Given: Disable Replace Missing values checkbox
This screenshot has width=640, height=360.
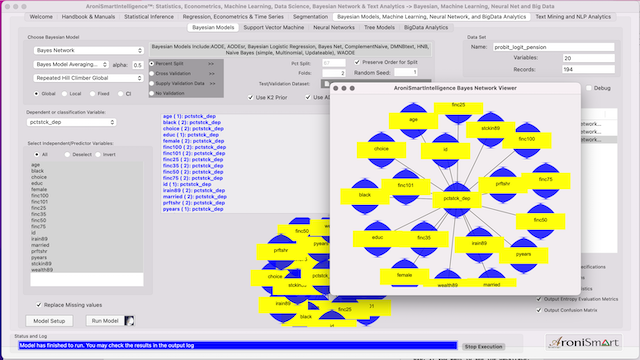Looking at the screenshot, I should [x=39, y=305].
